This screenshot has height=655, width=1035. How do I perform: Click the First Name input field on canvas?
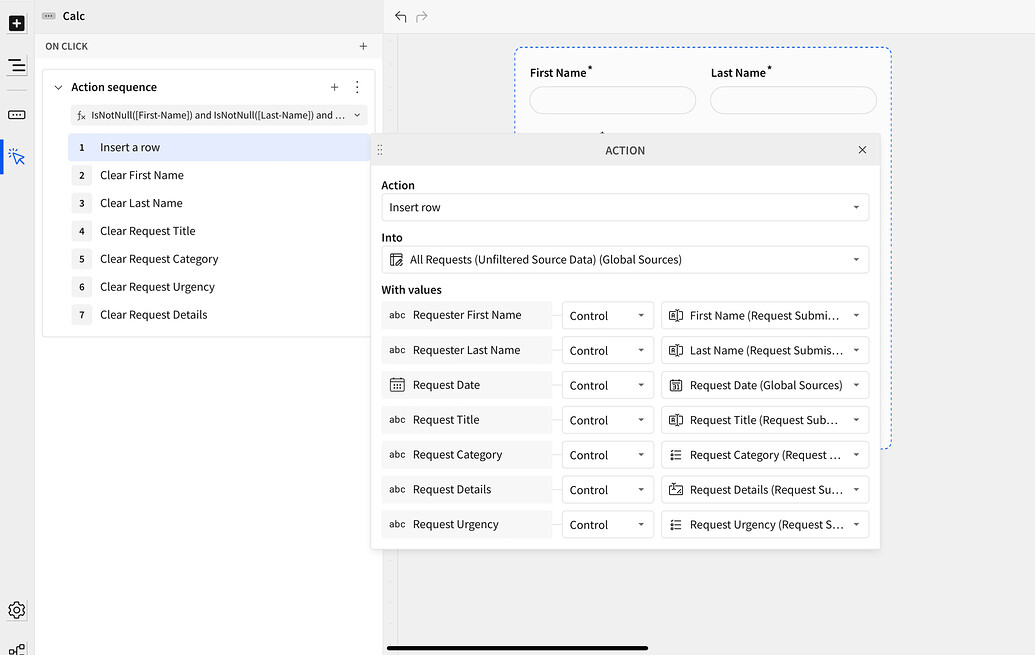coord(612,100)
